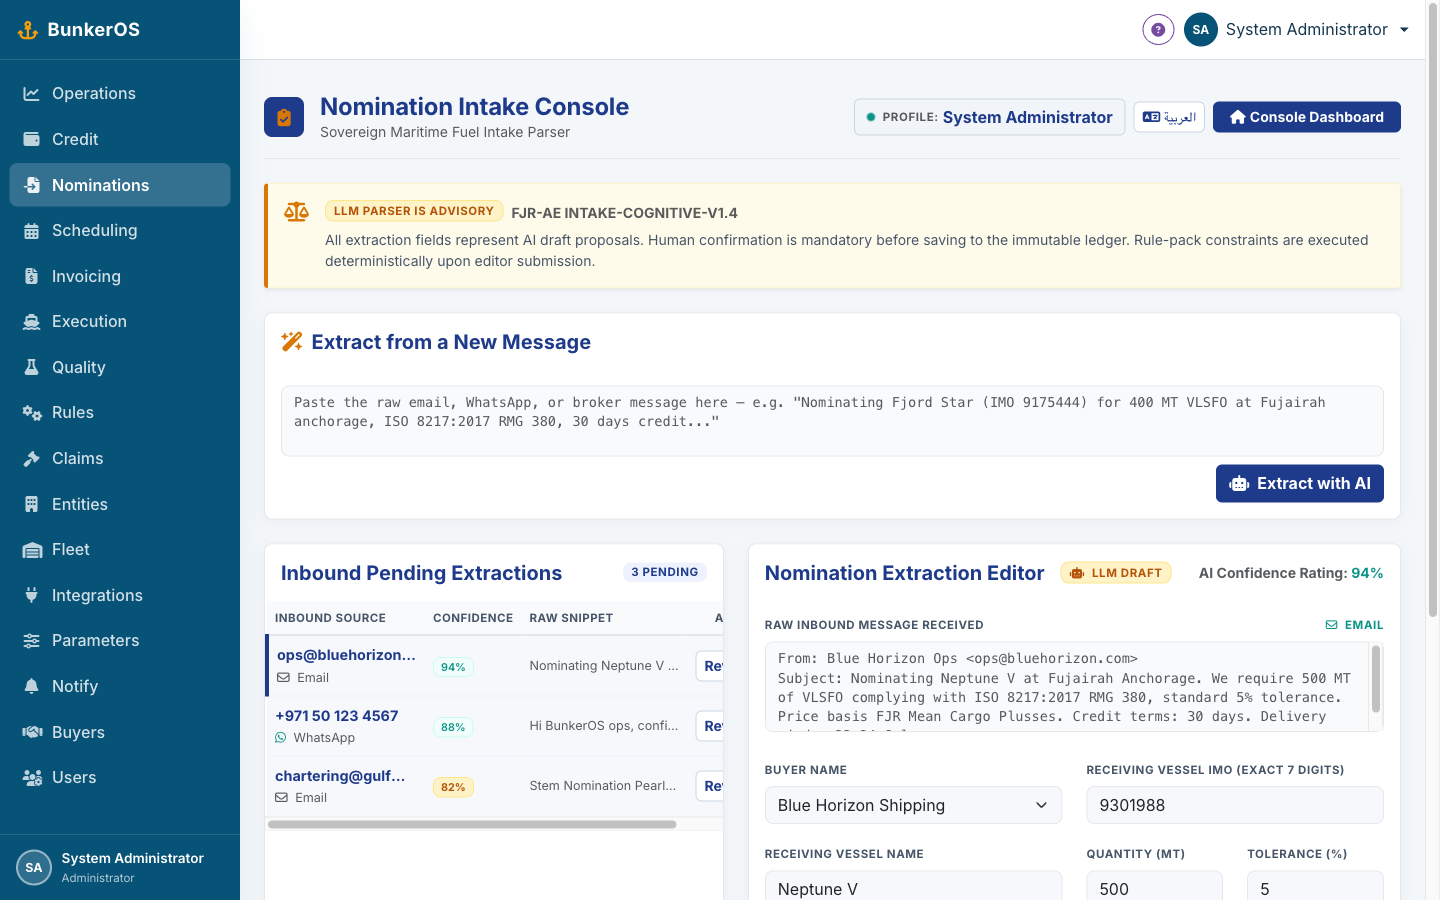Click the envelope icon under ops@bluehorizon
This screenshot has width=1440, height=900.
(283, 678)
